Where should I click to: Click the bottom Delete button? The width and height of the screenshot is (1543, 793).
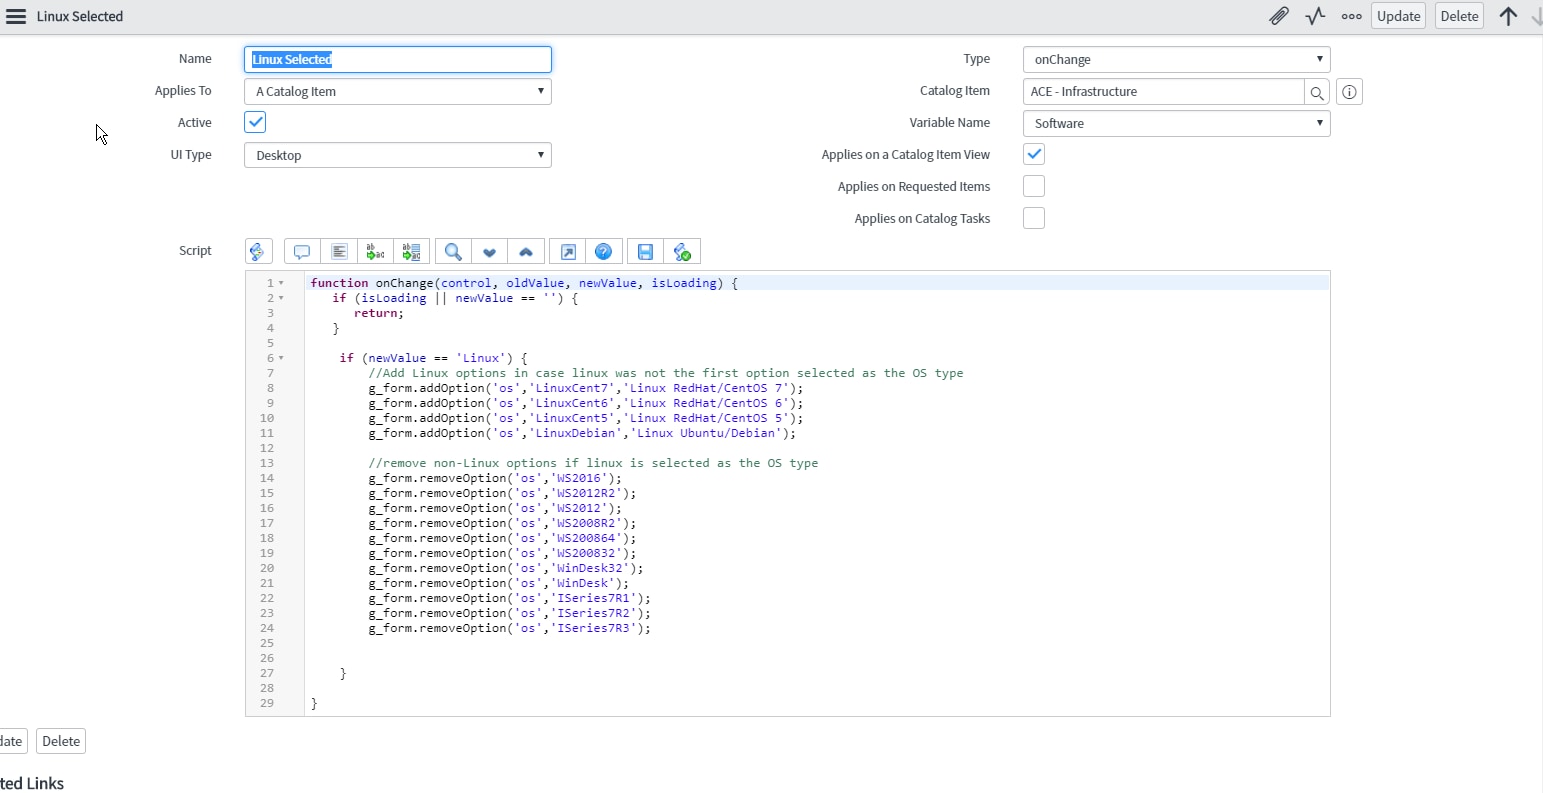point(61,741)
